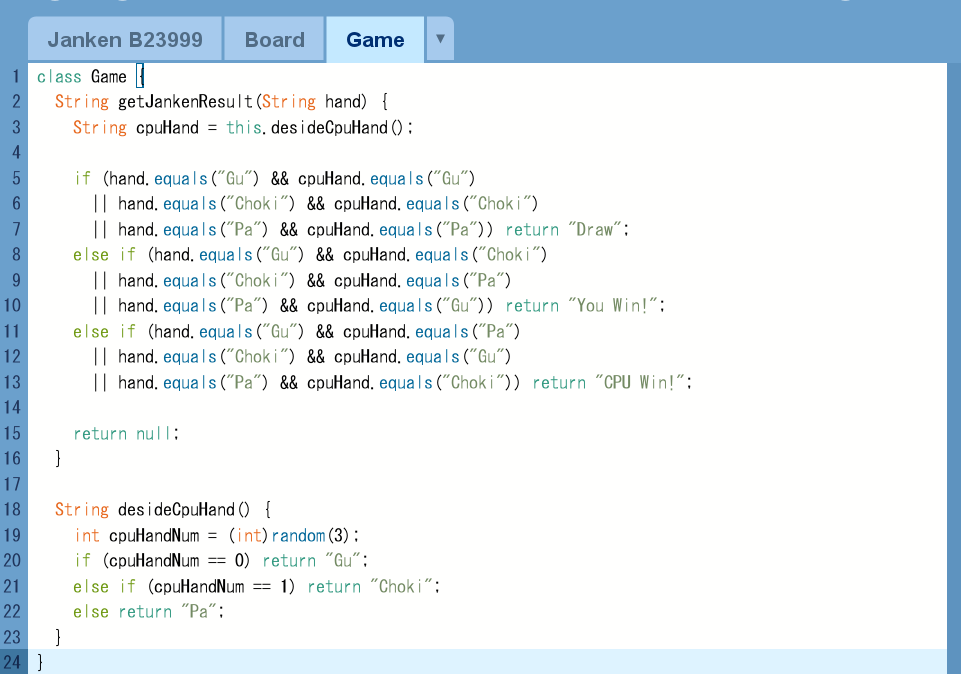Open the Board tab
This screenshot has width=961, height=674.
pyautogui.click(x=274, y=40)
